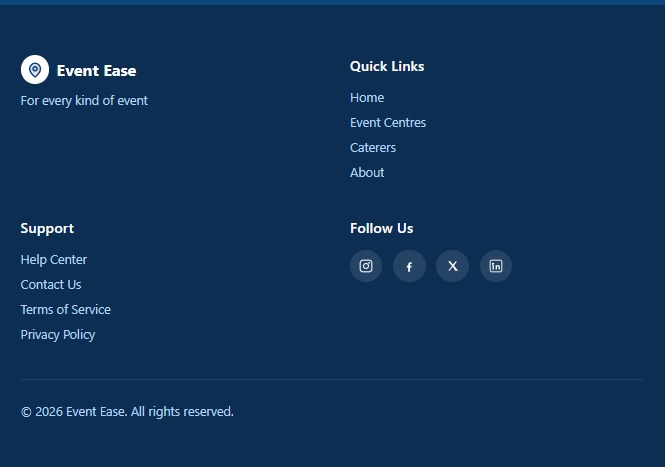Click the Event Ease location pin logo

(35, 70)
